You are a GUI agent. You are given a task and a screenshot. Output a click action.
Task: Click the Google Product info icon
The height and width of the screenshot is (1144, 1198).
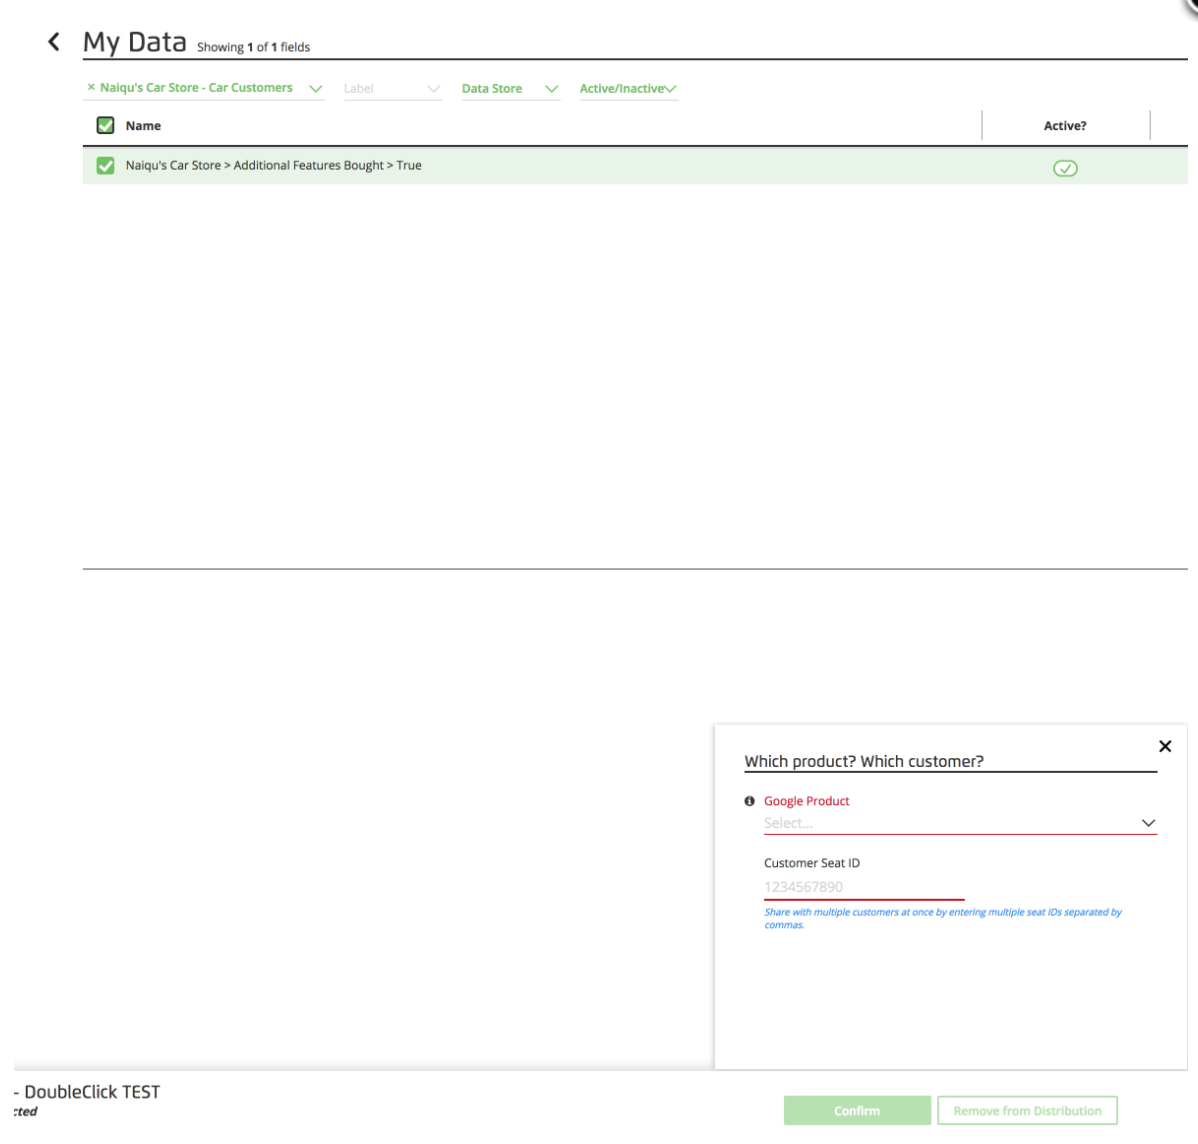[x=750, y=801]
